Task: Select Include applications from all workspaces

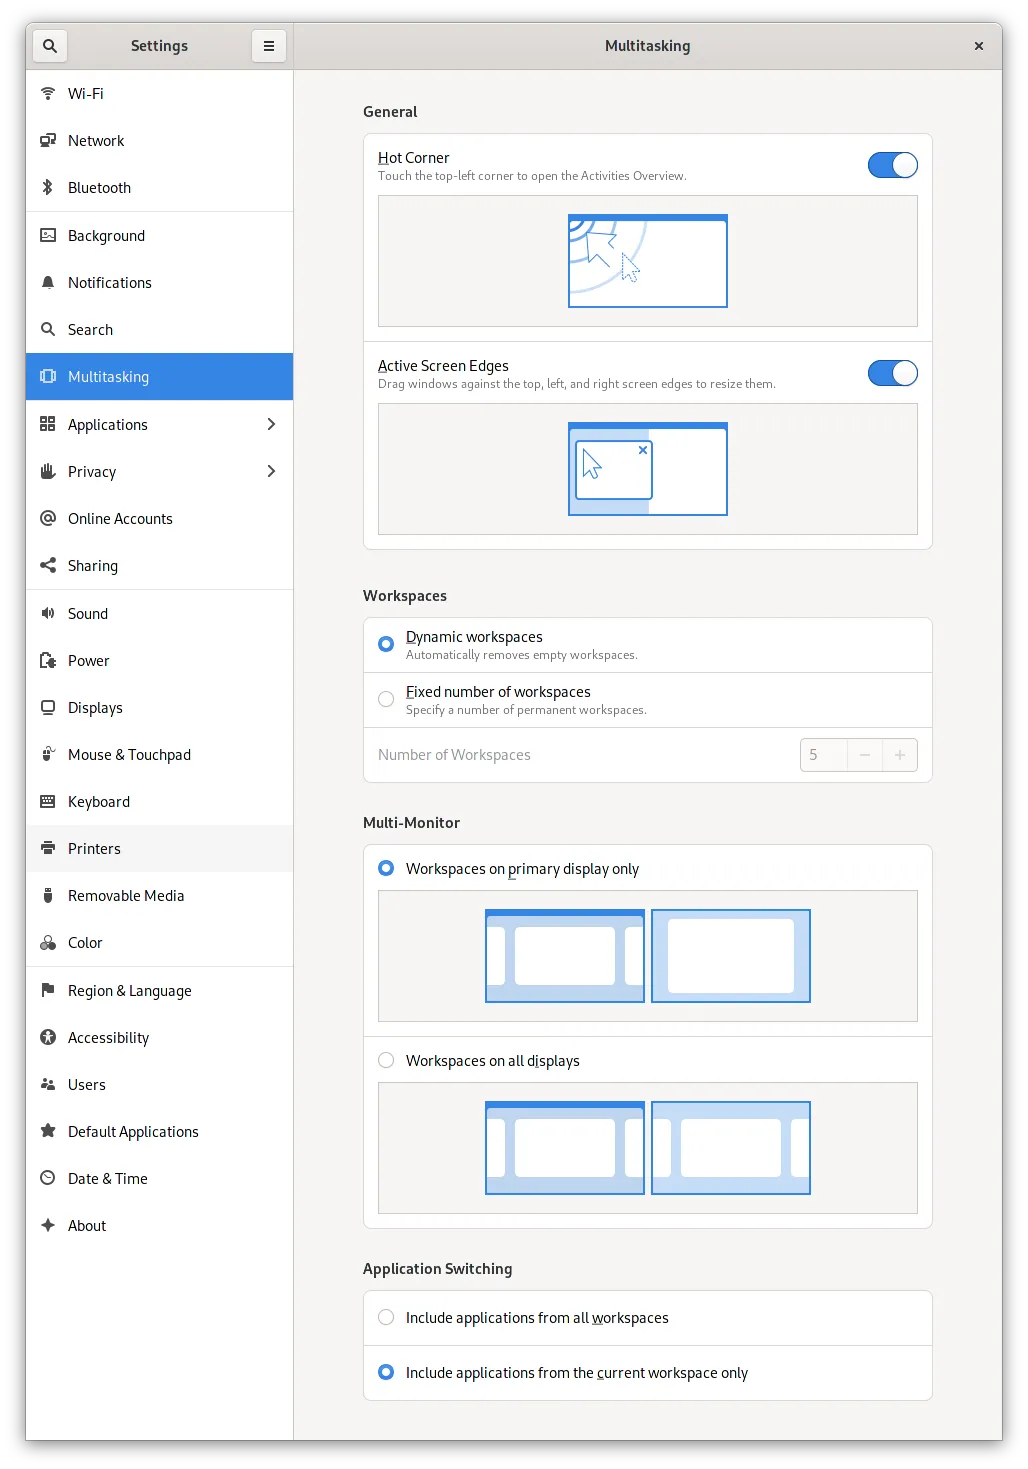Action: [x=386, y=1318]
